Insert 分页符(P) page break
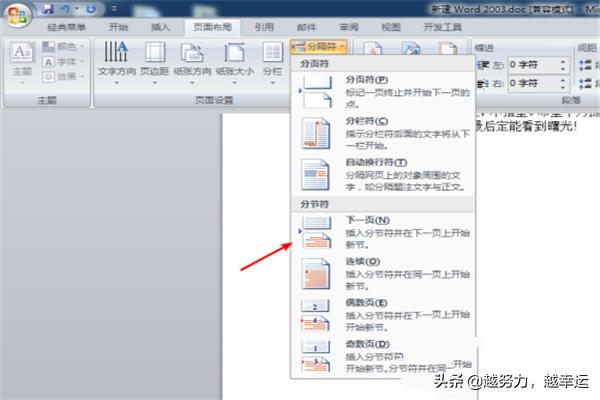Image resolution: width=600 pixels, height=400 pixels. pos(383,92)
